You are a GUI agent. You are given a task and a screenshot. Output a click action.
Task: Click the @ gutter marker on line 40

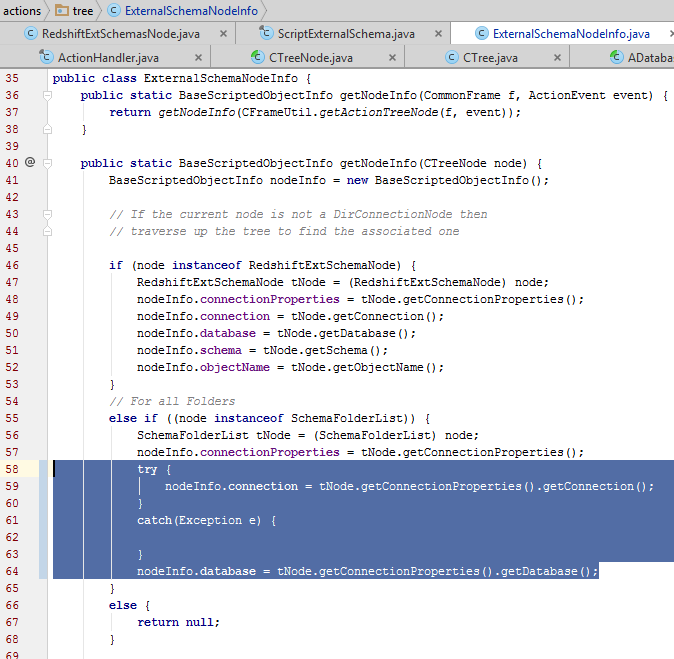click(30, 162)
